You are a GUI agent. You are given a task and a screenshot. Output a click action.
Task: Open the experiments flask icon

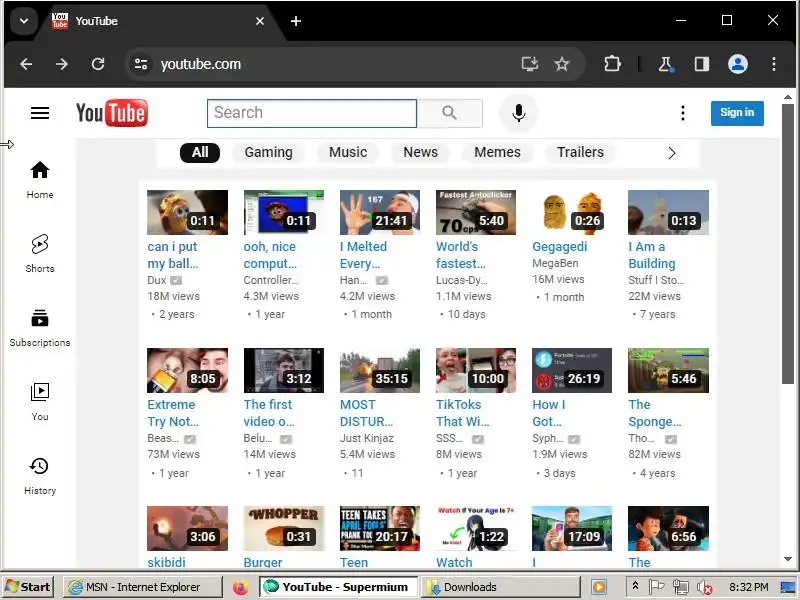coord(665,64)
